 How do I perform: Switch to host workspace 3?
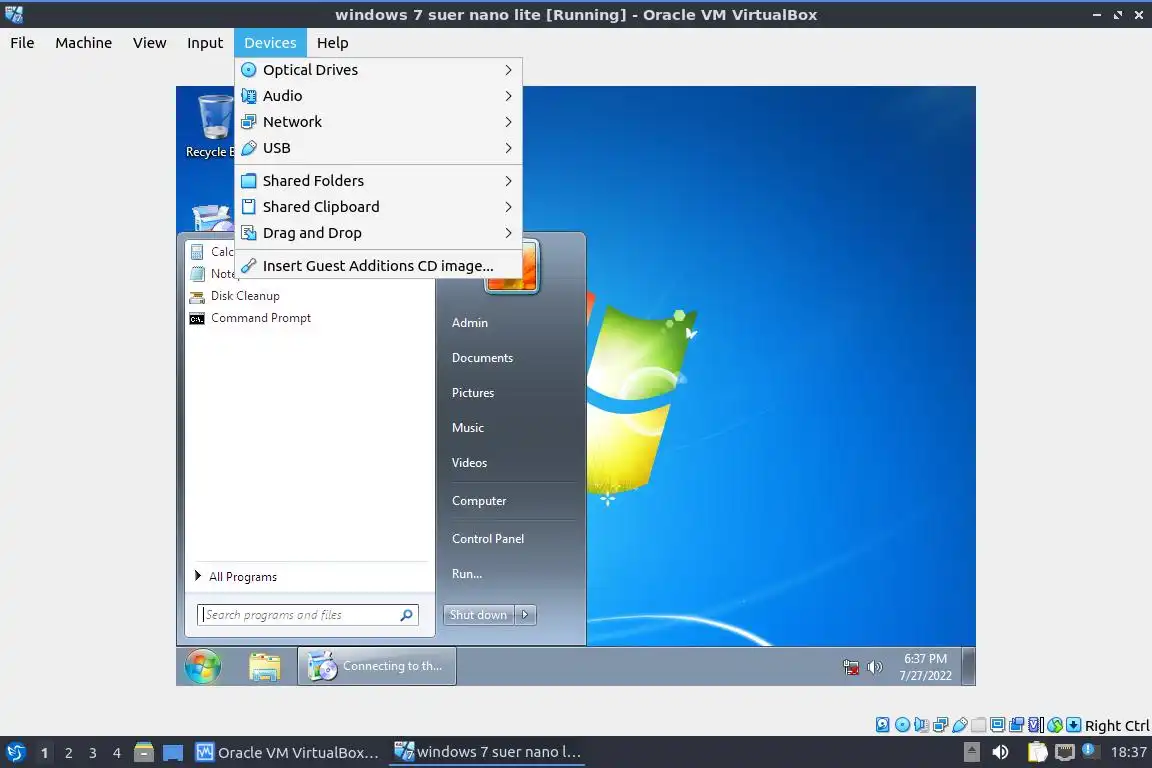[x=93, y=753]
